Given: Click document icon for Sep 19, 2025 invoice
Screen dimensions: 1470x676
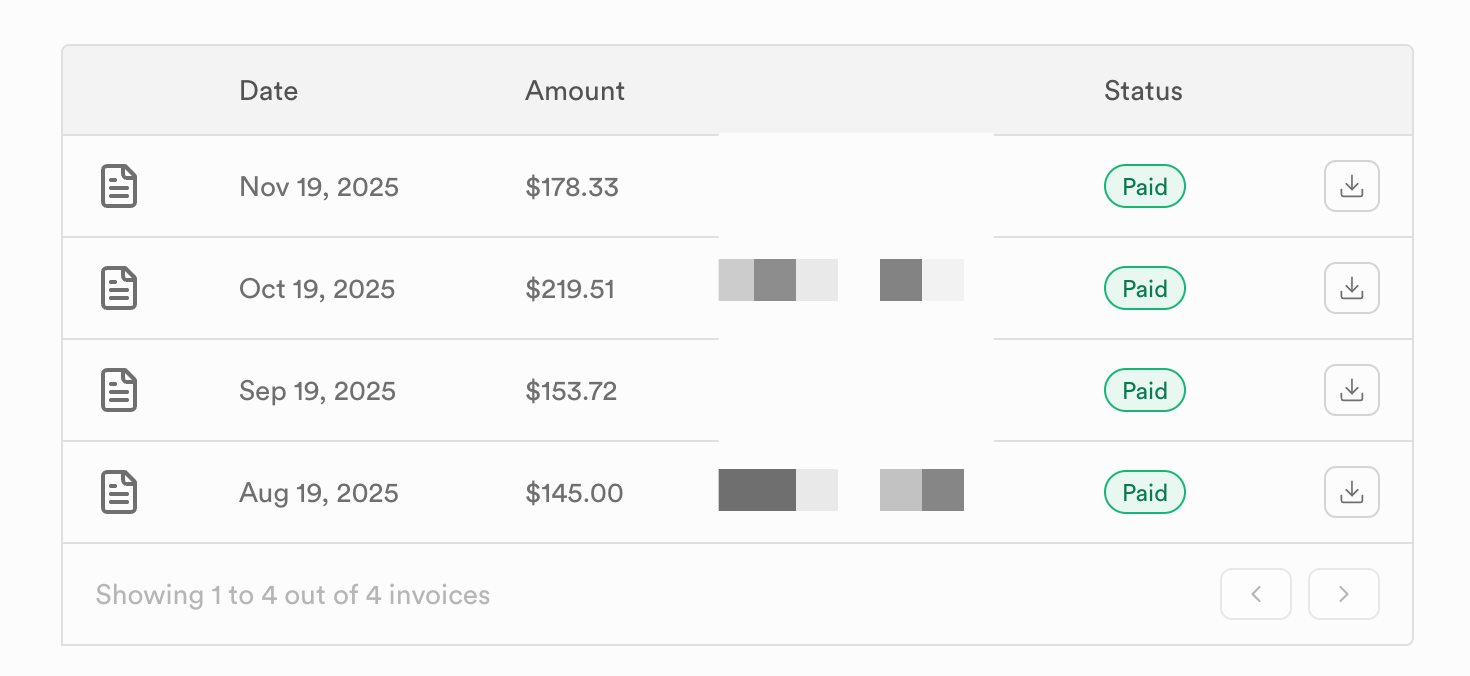Looking at the screenshot, I should [119, 391].
